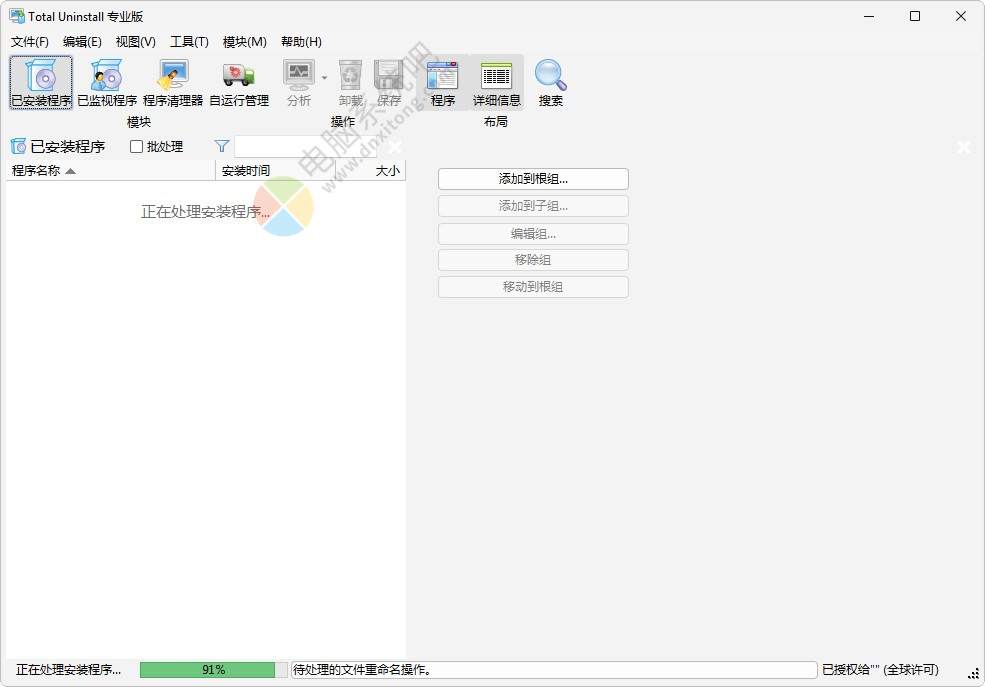Expand the 分析 dropdown arrow
Screen dimensions: 985x687
tap(324, 77)
